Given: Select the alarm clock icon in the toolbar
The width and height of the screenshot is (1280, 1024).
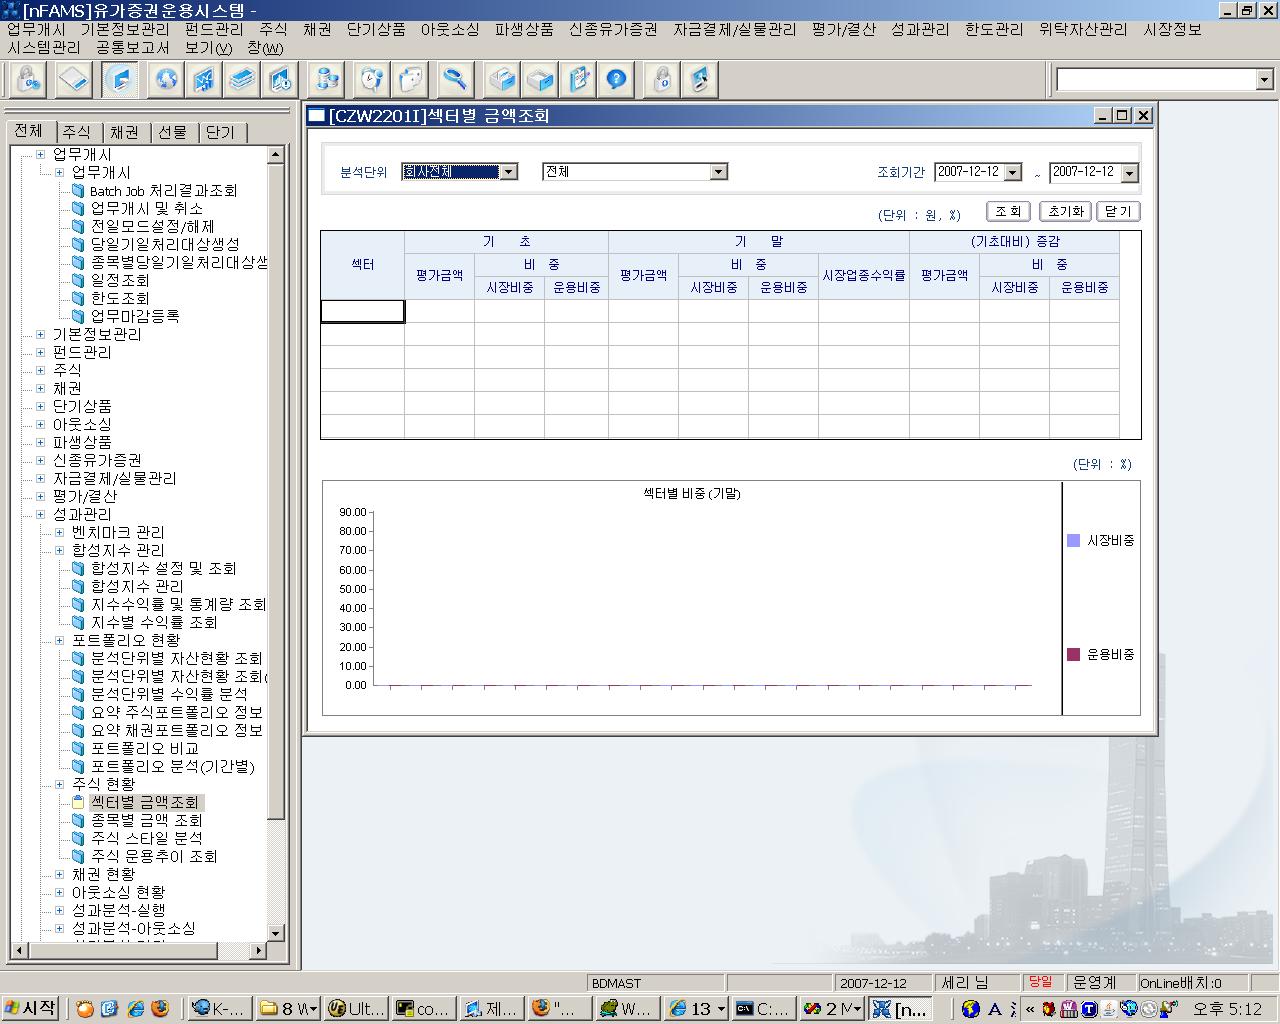Looking at the screenshot, I should (370, 79).
